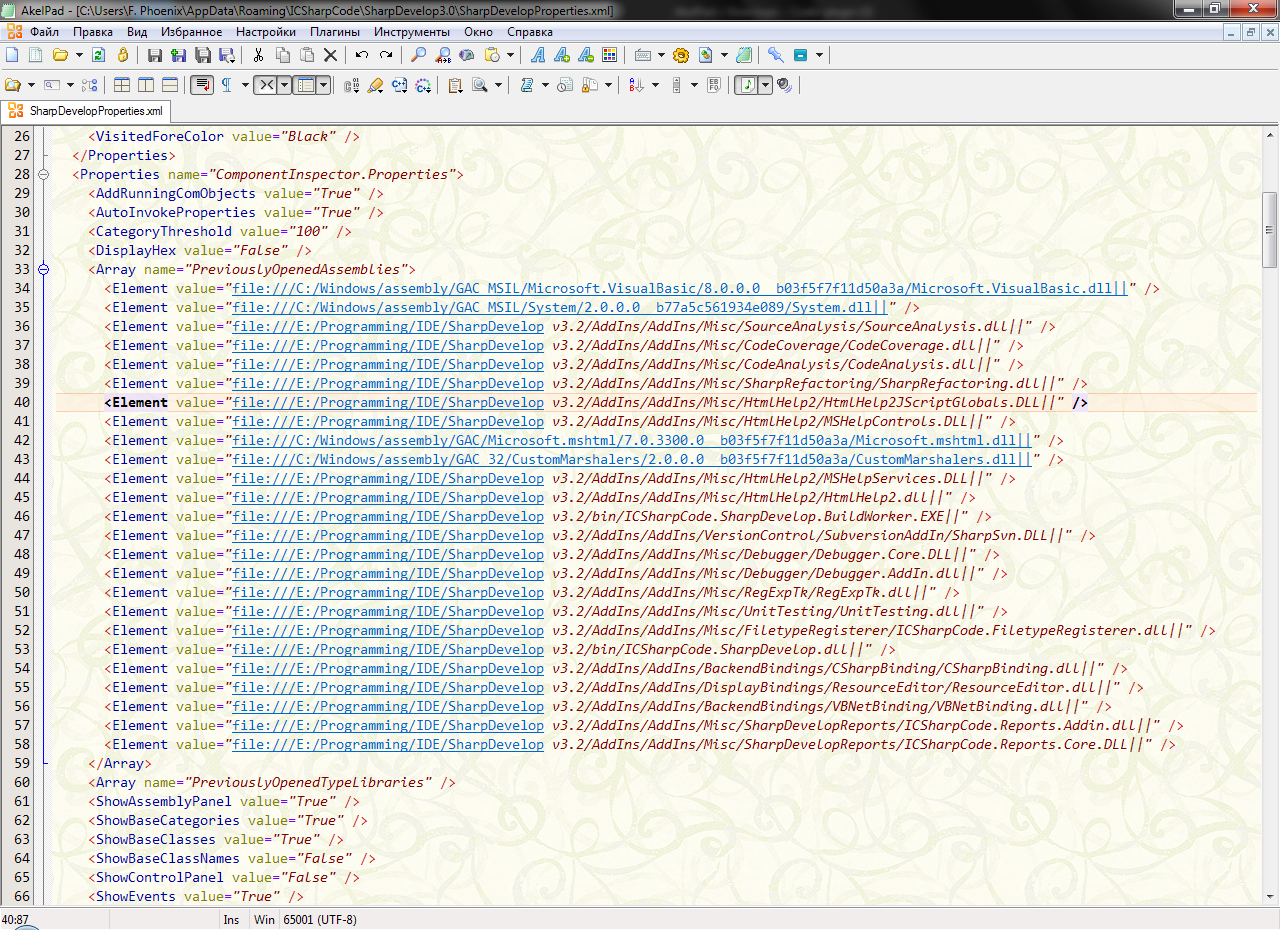Toggle the word wrap red arrow button
The height and width of the screenshot is (930, 1280).
tap(202, 85)
